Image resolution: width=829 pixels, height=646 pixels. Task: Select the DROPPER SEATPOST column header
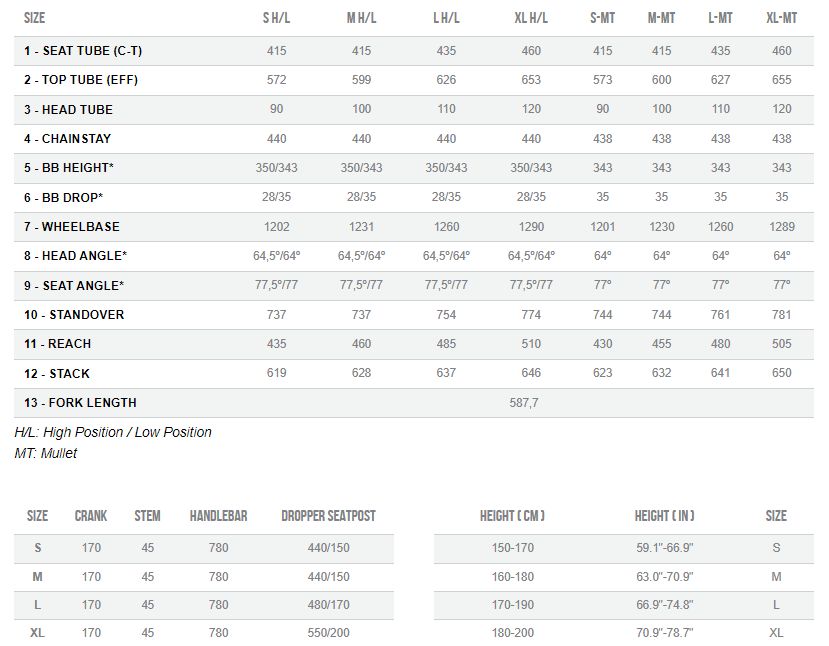point(328,515)
